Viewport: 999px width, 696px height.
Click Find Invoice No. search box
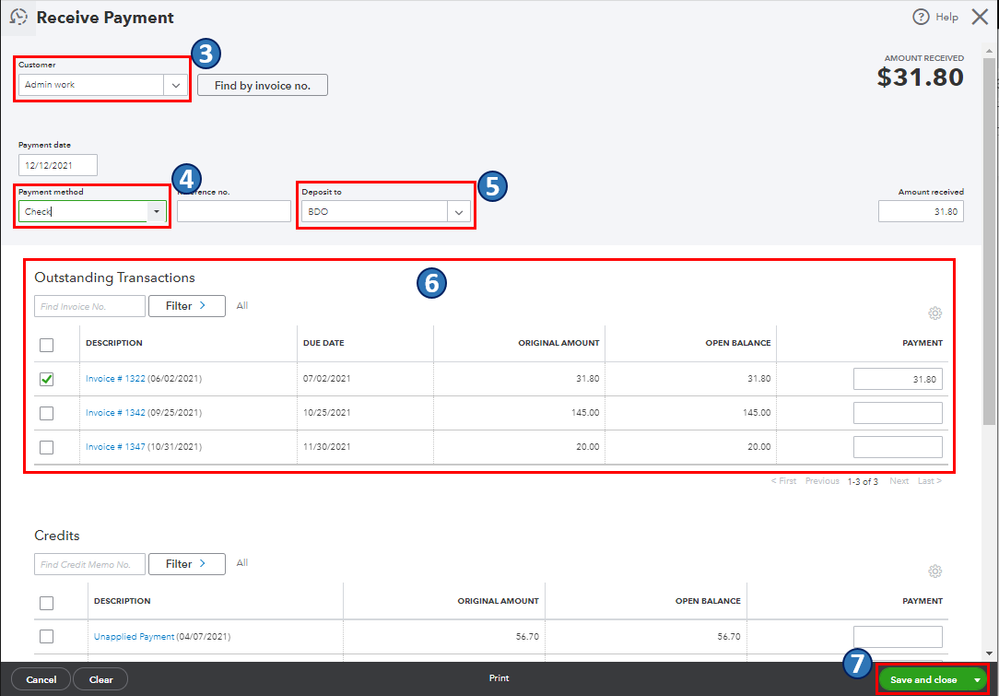[x=90, y=306]
